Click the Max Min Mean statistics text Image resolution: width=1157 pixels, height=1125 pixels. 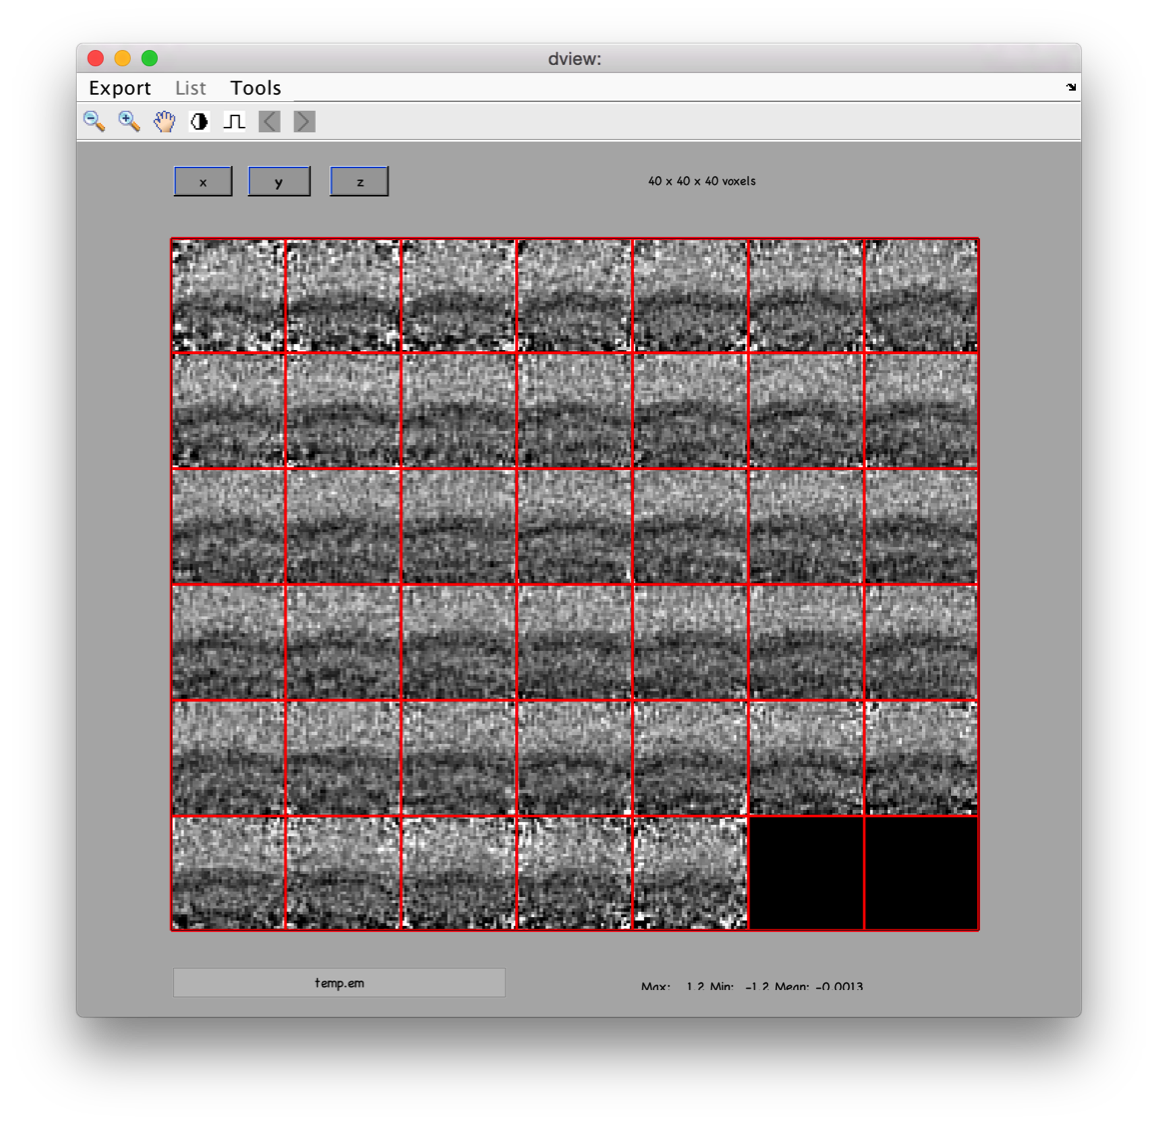click(752, 986)
